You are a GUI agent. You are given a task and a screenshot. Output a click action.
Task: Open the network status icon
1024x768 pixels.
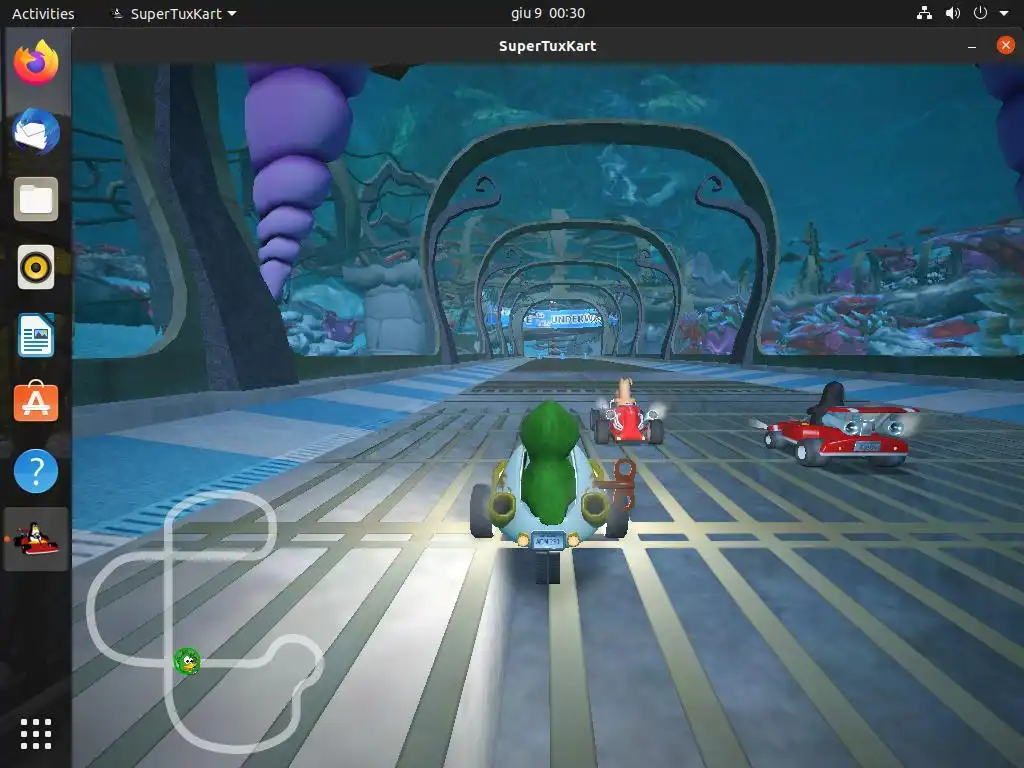tap(924, 13)
